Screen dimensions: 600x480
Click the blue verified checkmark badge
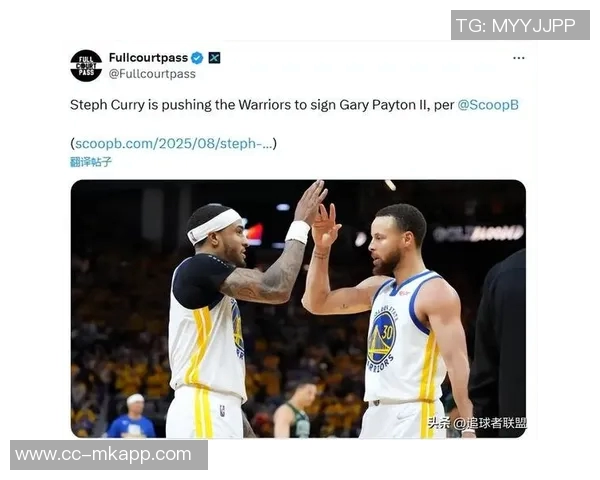pos(197,58)
